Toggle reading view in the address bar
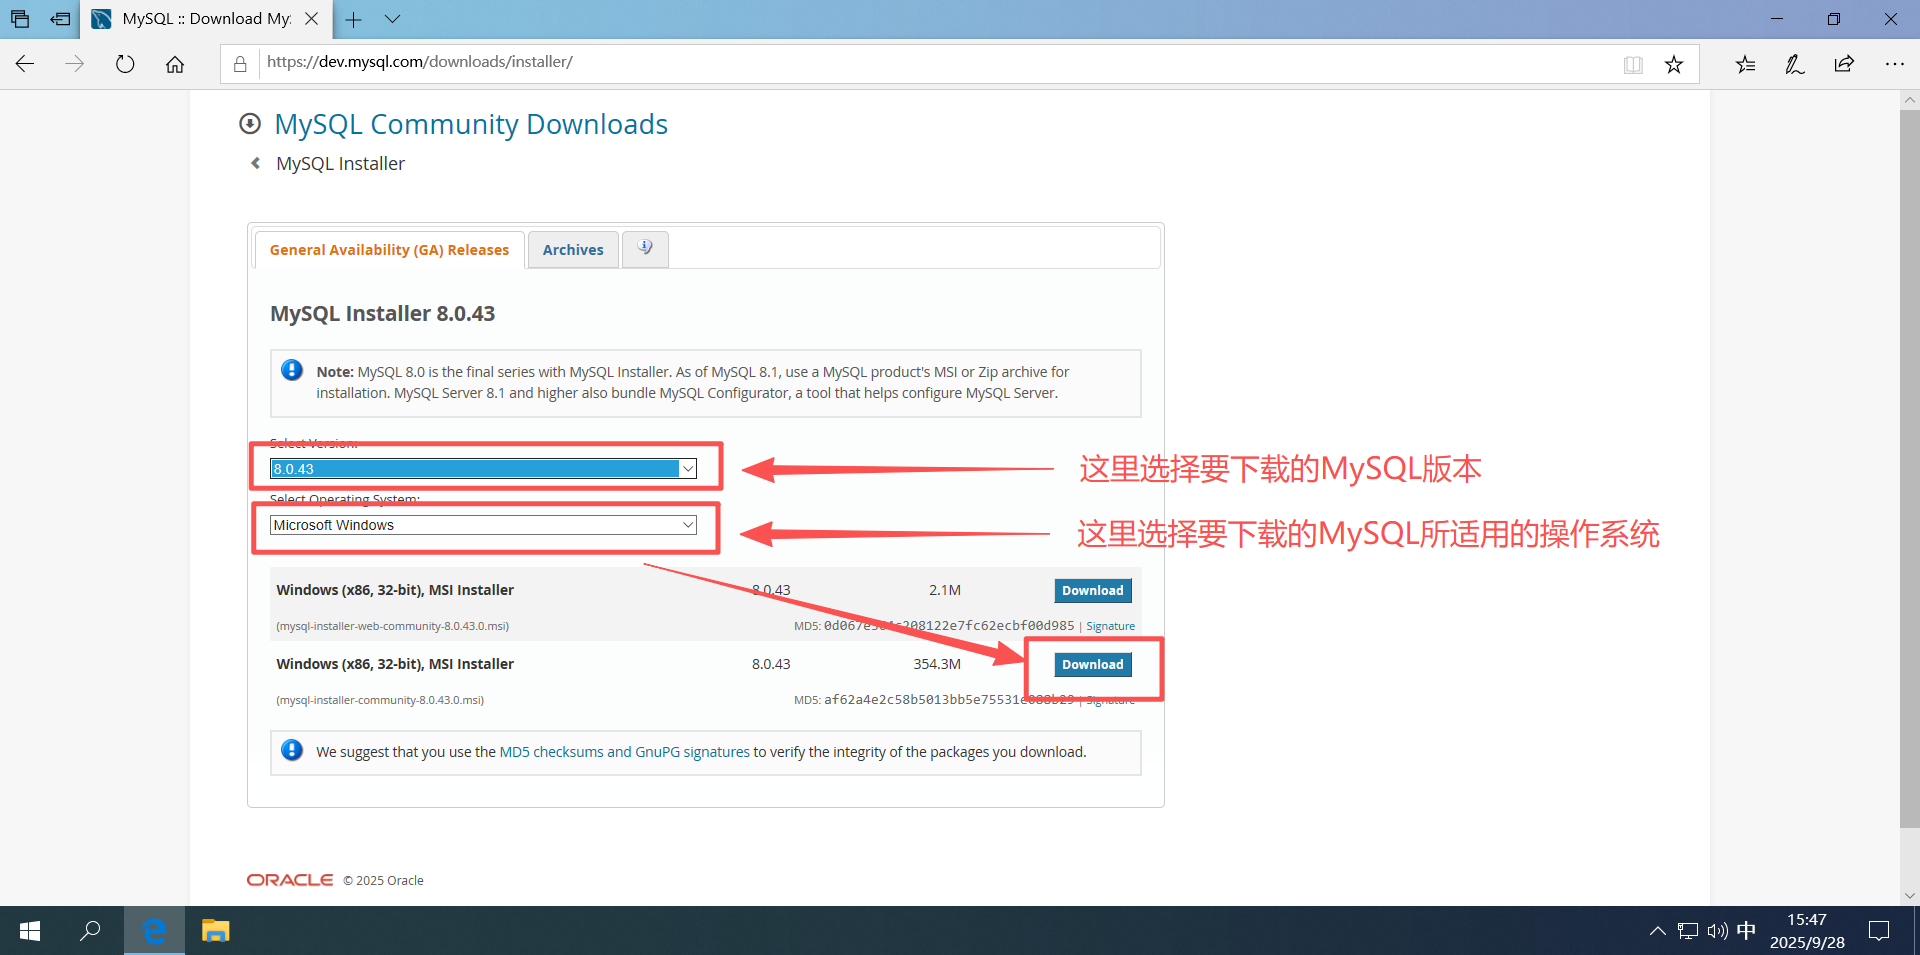Image resolution: width=1920 pixels, height=955 pixels. [x=1633, y=65]
